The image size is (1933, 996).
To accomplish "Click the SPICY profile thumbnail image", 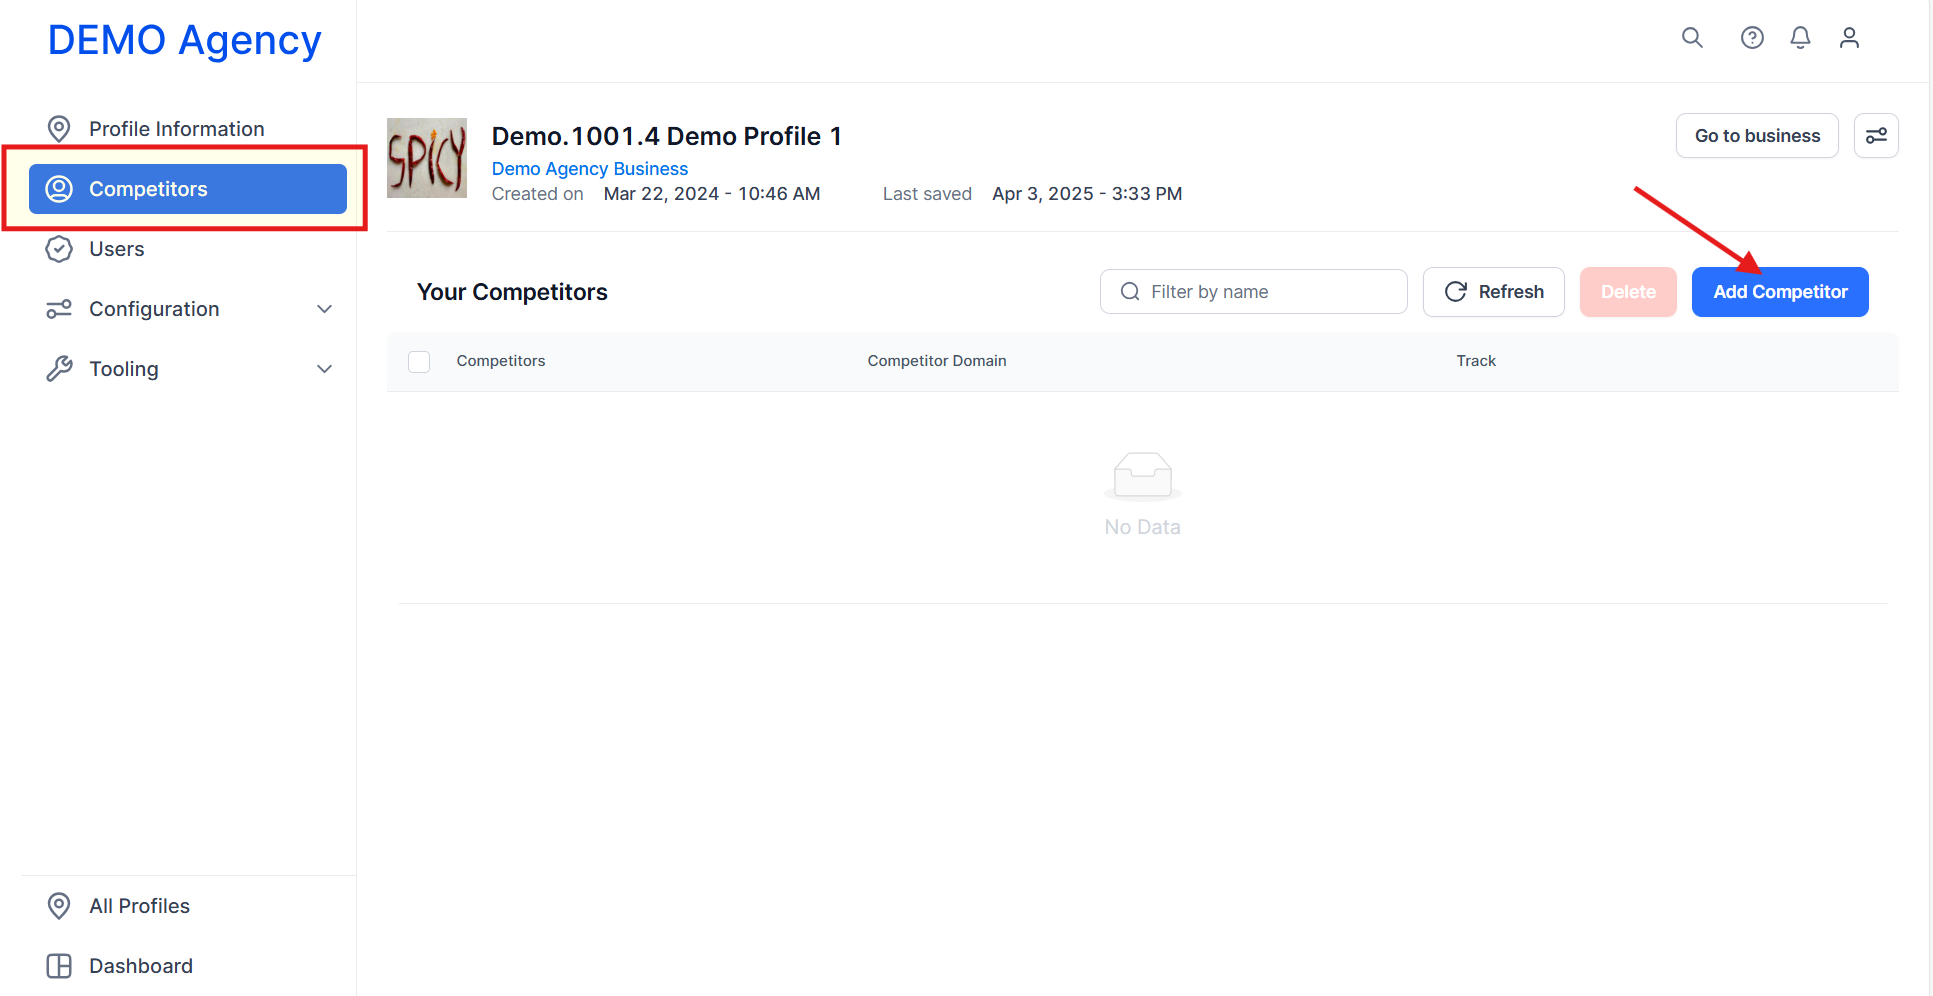I will pos(427,158).
